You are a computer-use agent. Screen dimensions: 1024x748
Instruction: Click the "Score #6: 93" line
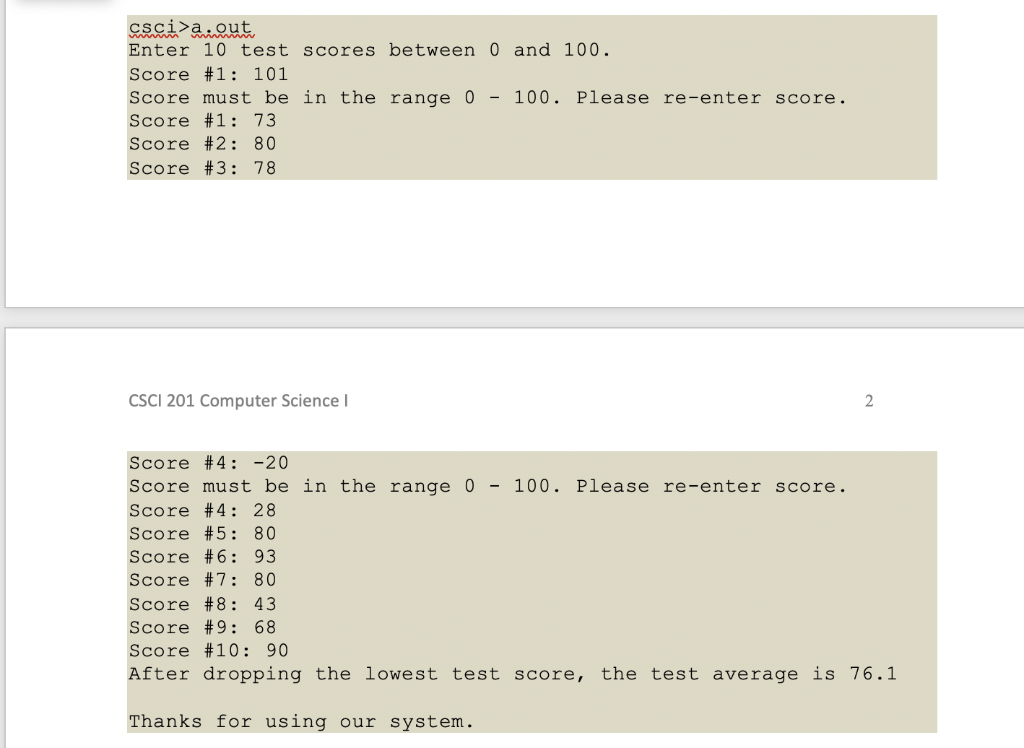coord(200,556)
